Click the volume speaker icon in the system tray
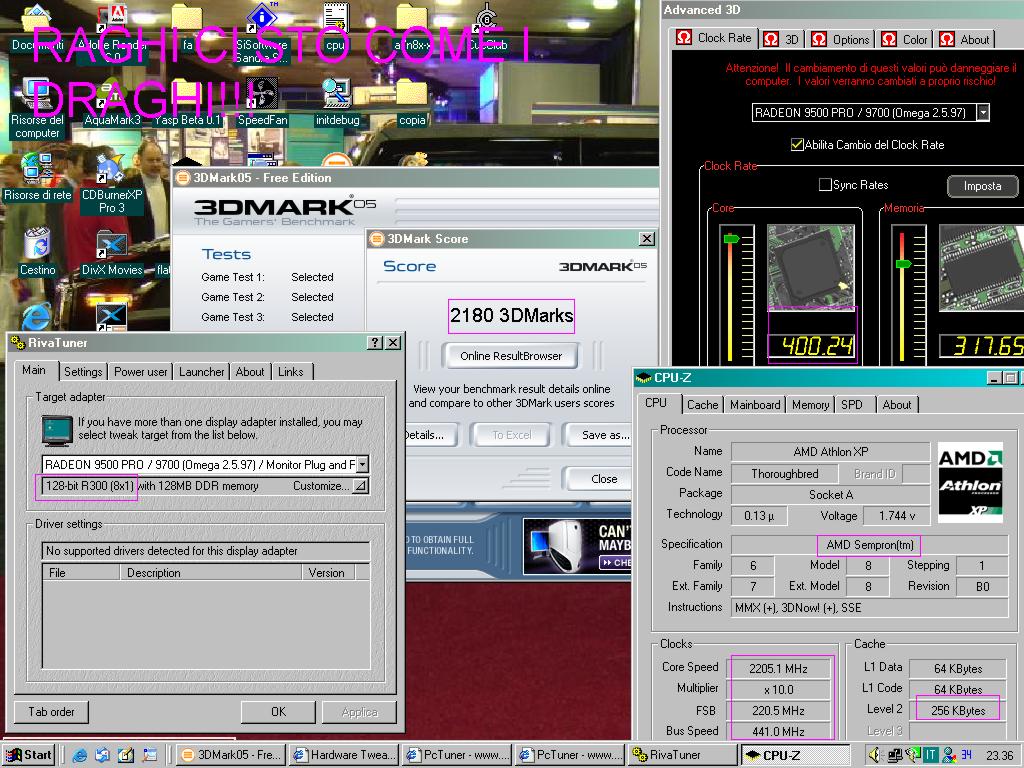Viewport: 1024px width, 768px height. pyautogui.click(x=875, y=756)
